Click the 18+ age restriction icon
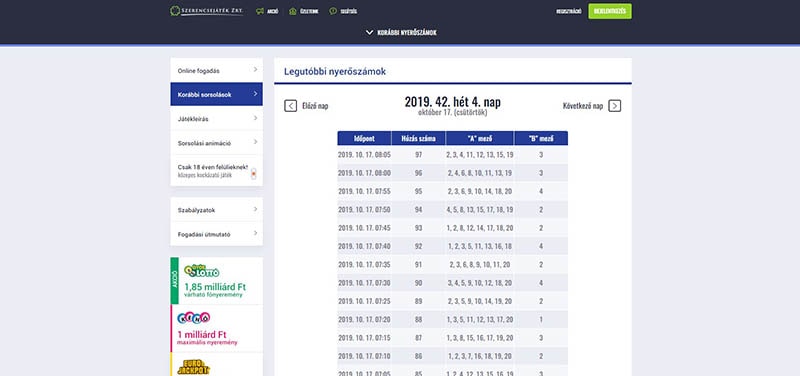 coord(254,173)
